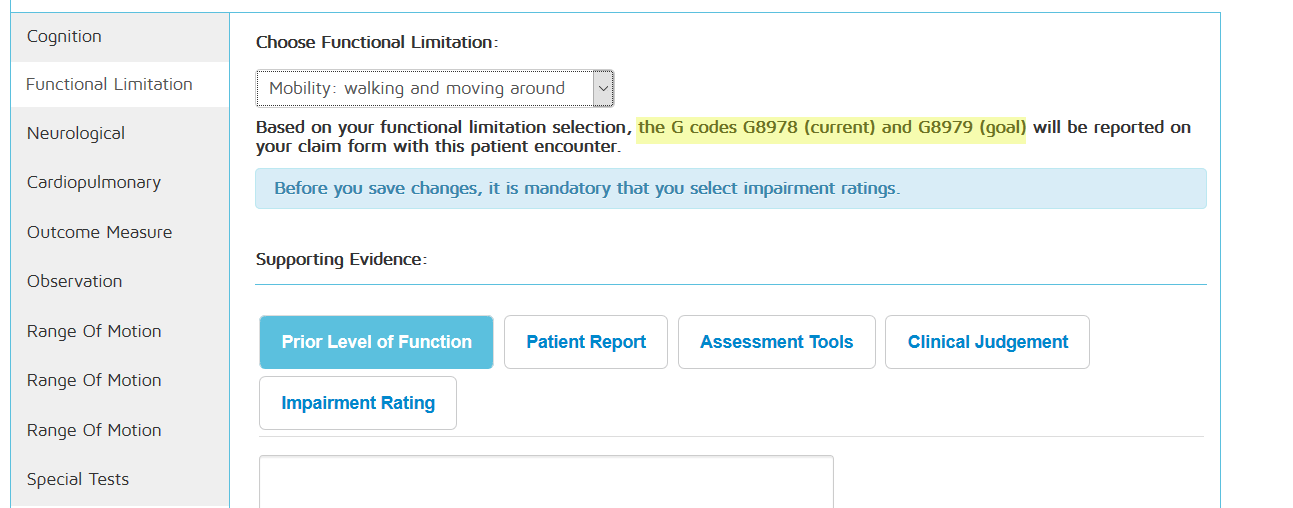Open the Impairment Rating section
The image size is (1293, 508).
tap(358, 403)
